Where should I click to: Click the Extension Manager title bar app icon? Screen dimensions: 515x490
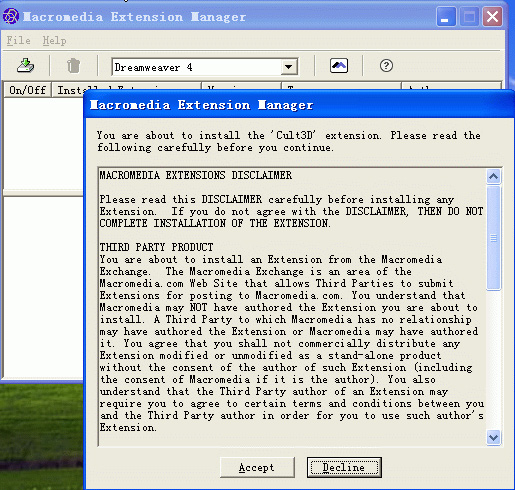(10, 16)
